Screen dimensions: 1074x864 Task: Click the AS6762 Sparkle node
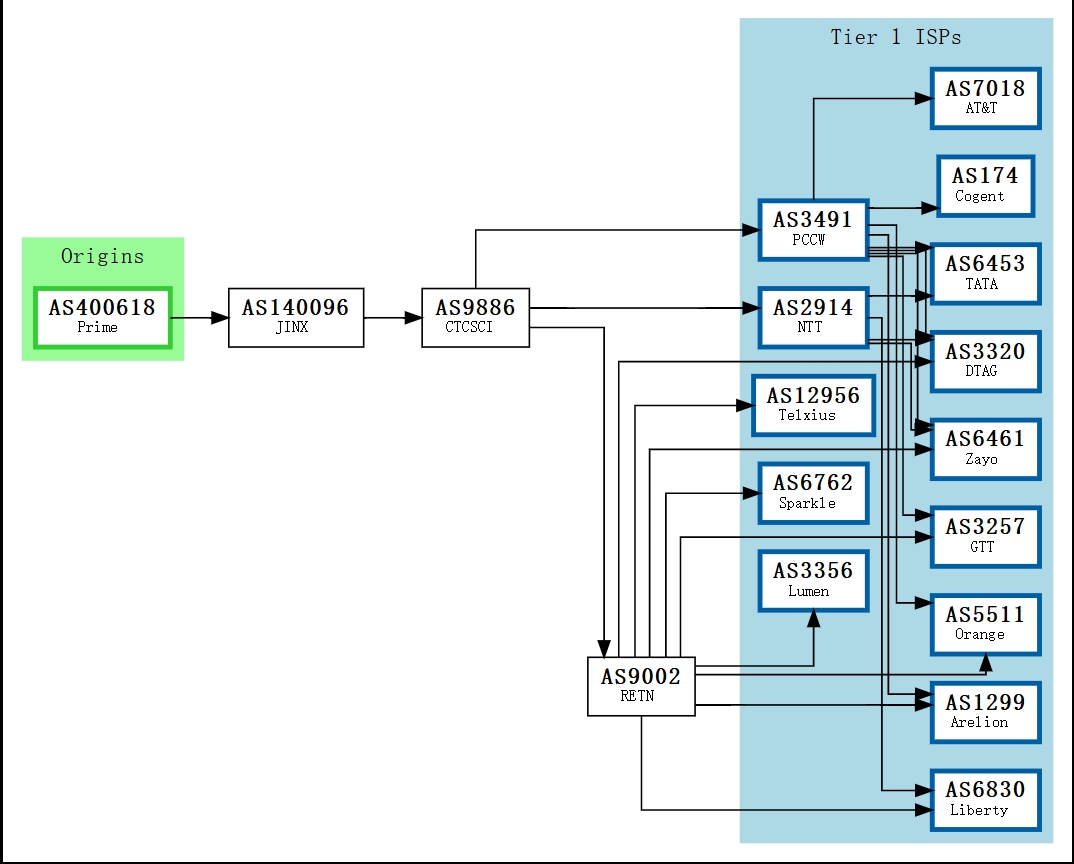click(x=814, y=493)
